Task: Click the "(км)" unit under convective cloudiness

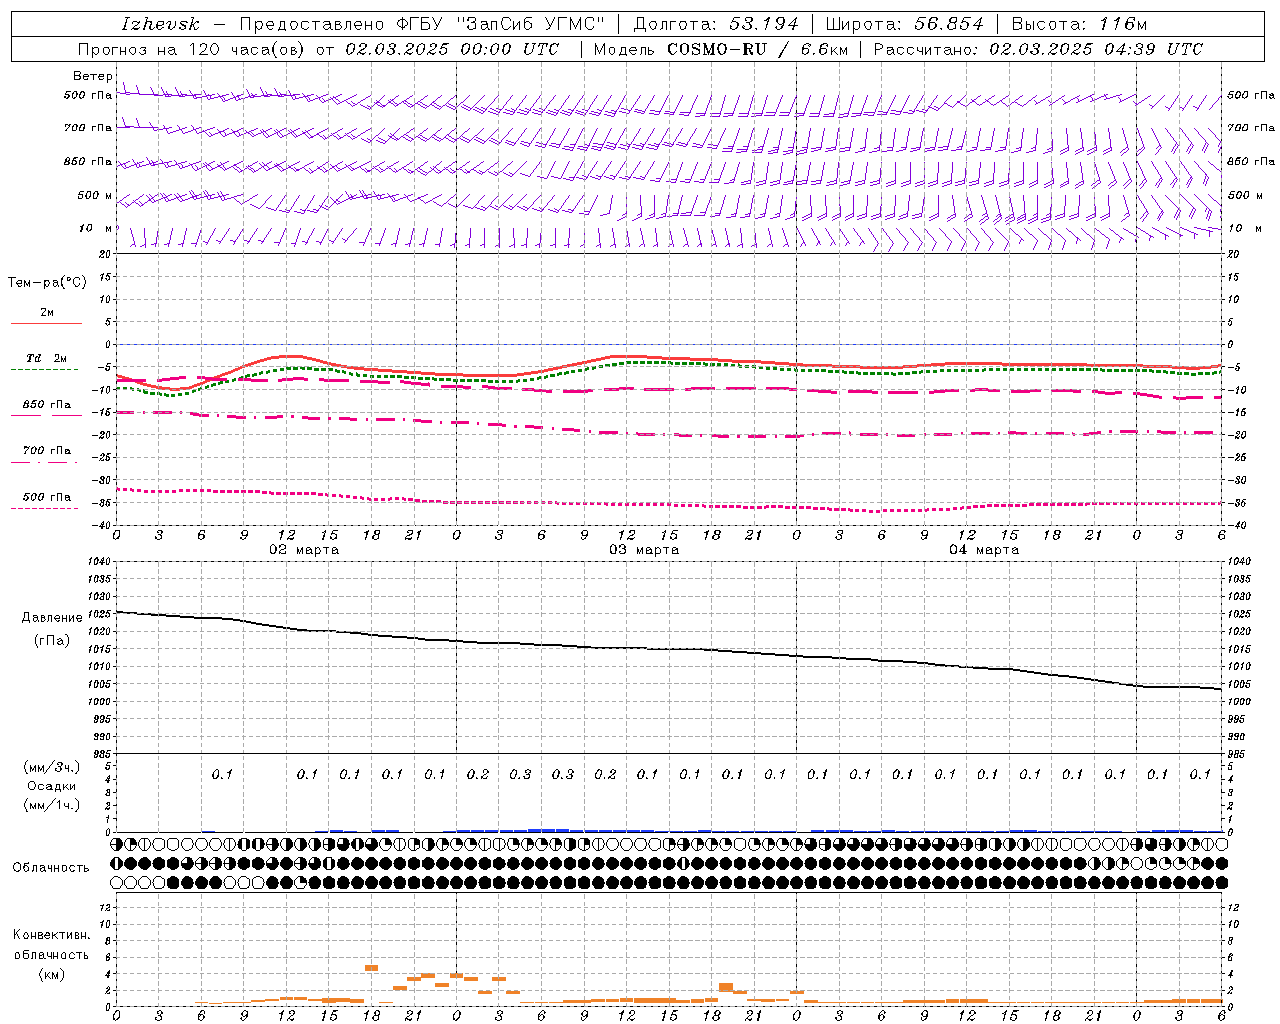Action: coord(51,974)
